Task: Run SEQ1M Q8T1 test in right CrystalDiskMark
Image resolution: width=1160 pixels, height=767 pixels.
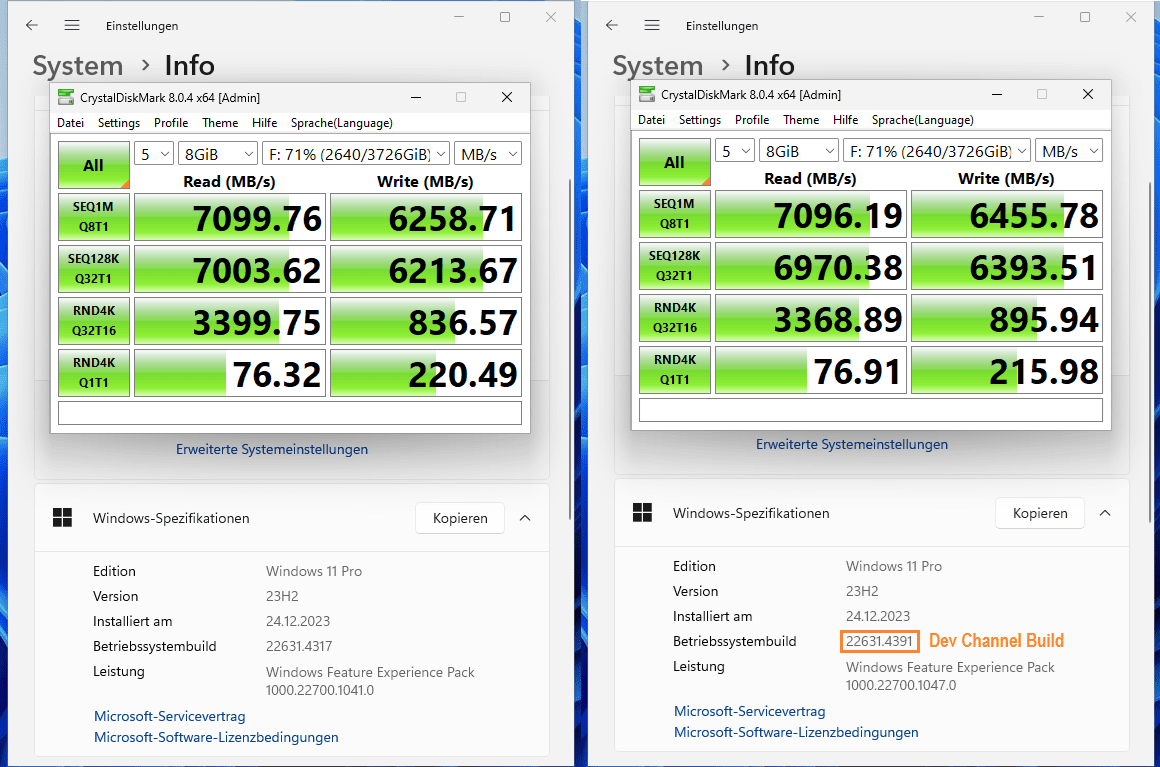Action: 675,214
